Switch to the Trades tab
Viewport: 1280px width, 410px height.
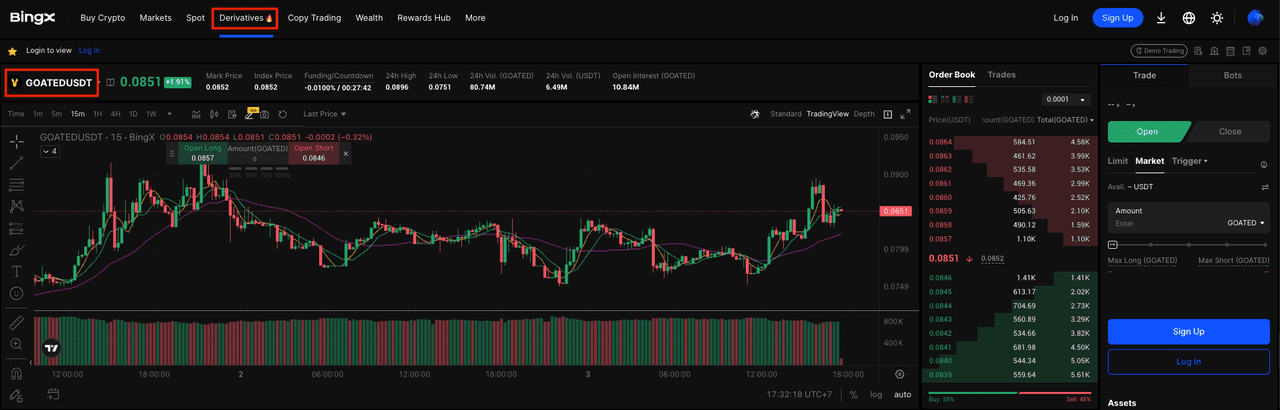tap(1001, 75)
